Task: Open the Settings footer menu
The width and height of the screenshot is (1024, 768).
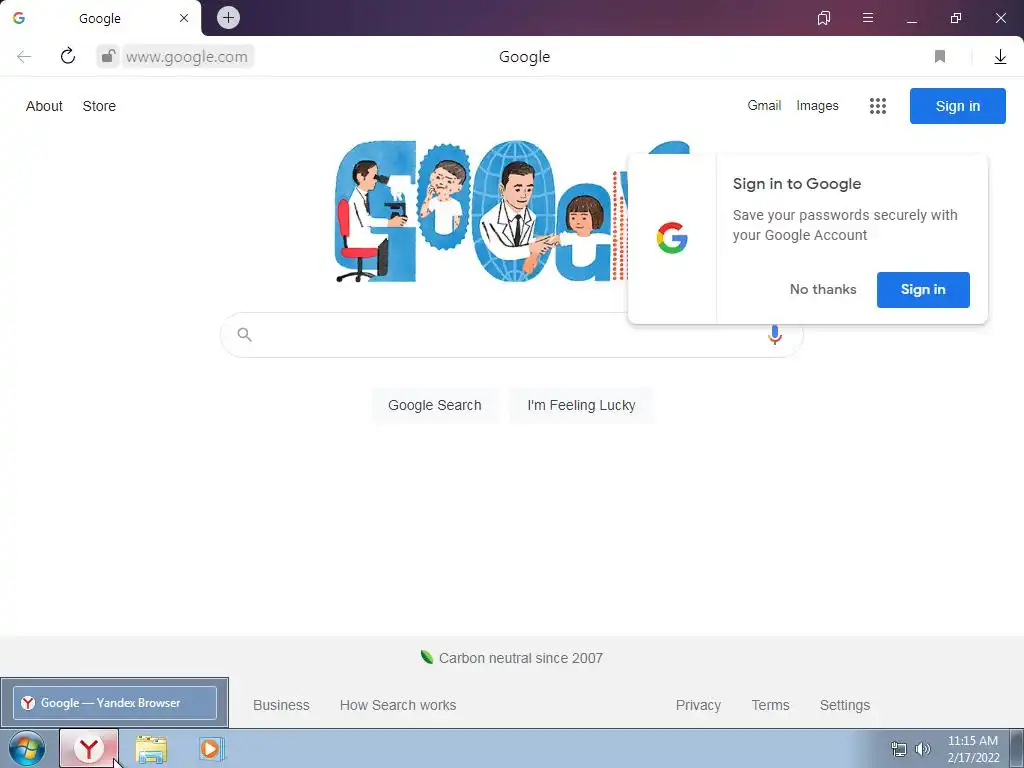Action: click(844, 705)
